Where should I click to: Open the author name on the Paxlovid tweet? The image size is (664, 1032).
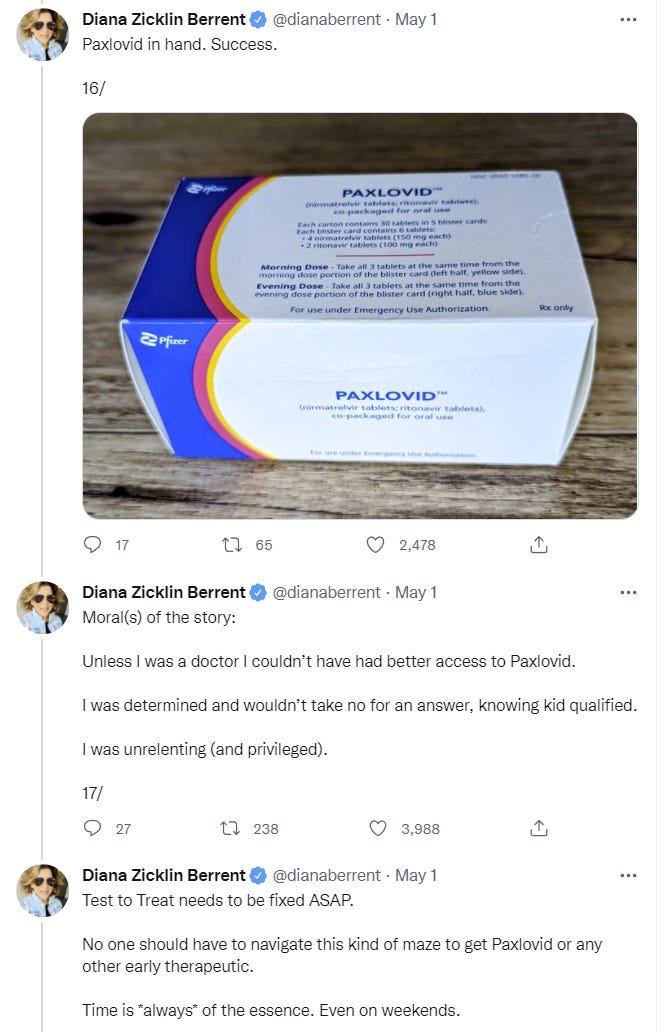coord(164,19)
